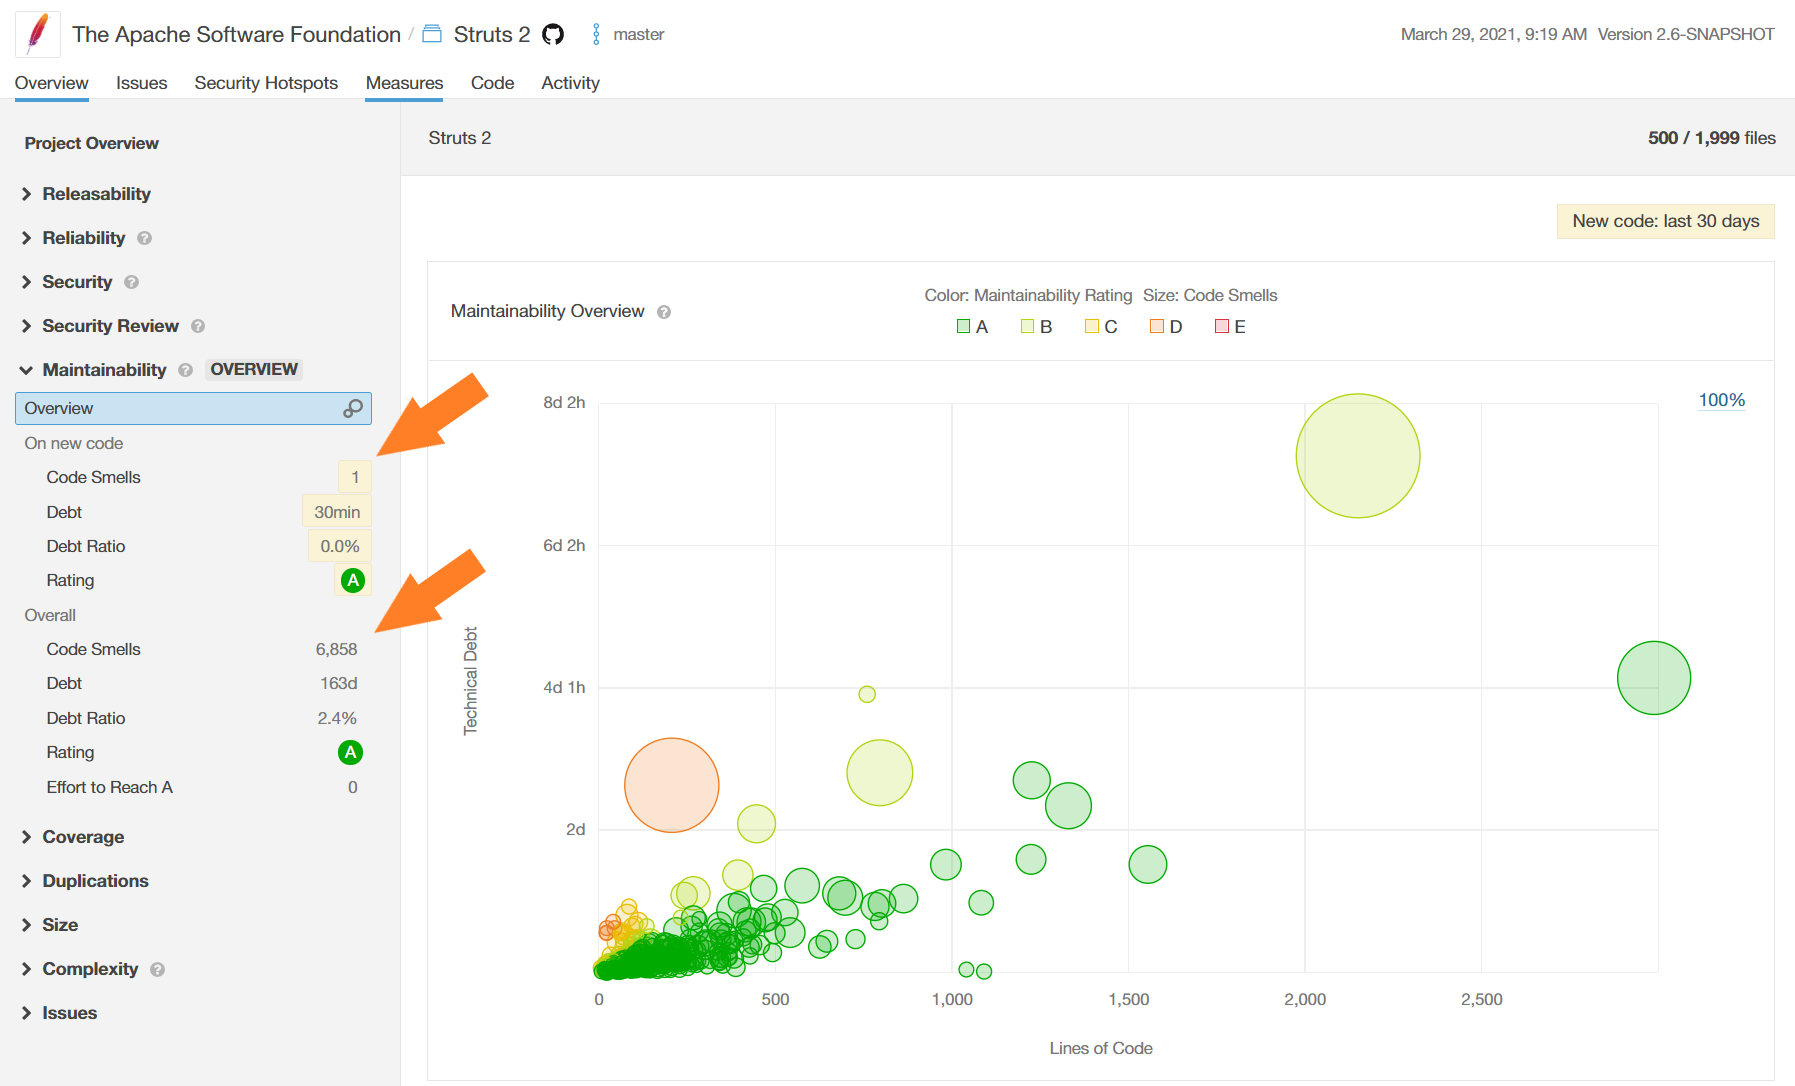Click the master branch icon
The width and height of the screenshot is (1795, 1086).
[596, 34]
